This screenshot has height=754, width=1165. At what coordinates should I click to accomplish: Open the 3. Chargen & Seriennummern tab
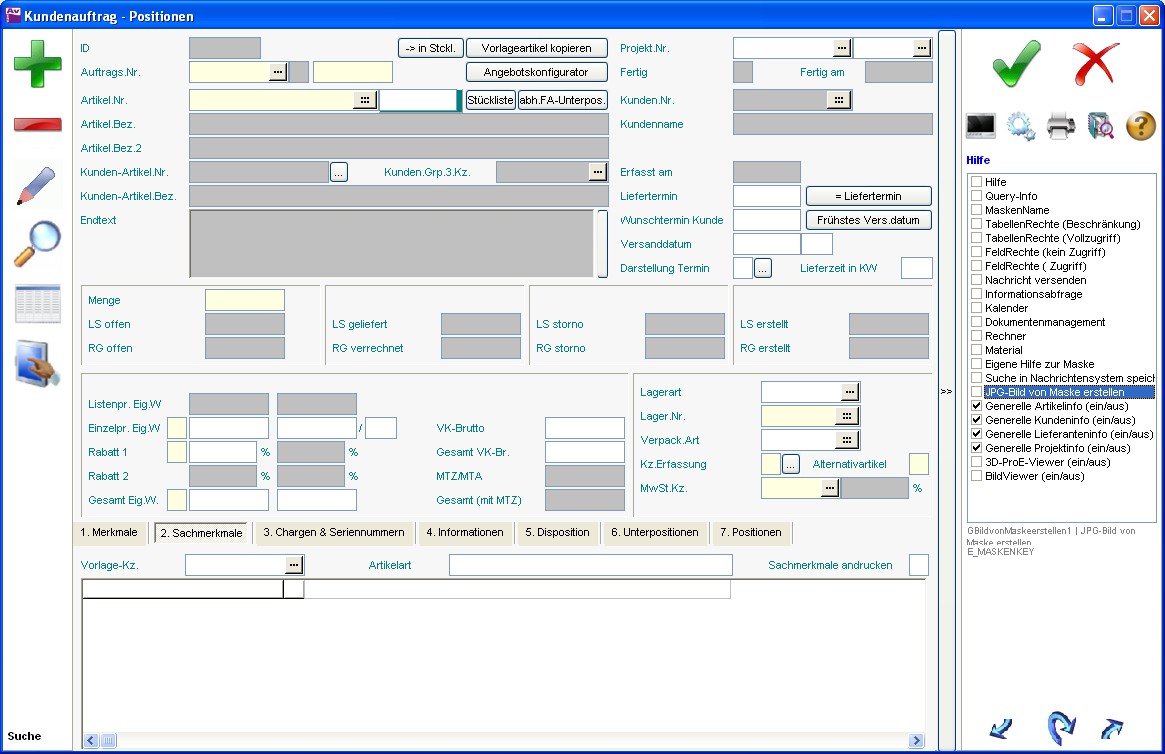click(333, 533)
